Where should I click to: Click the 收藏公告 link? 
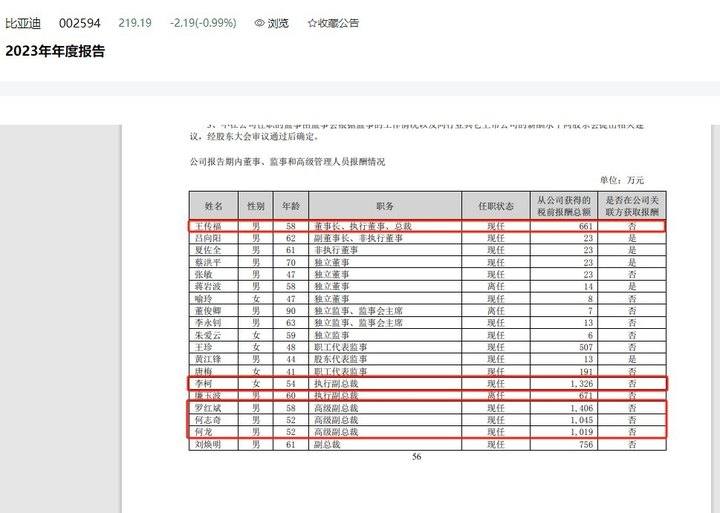point(338,23)
